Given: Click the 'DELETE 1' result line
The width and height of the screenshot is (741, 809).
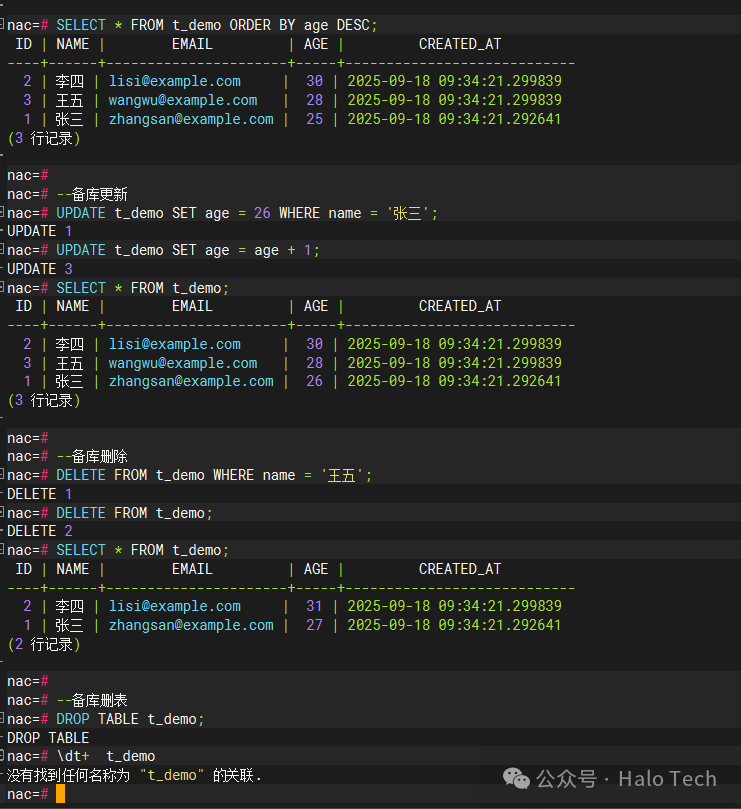Looking at the screenshot, I should click(x=39, y=494).
